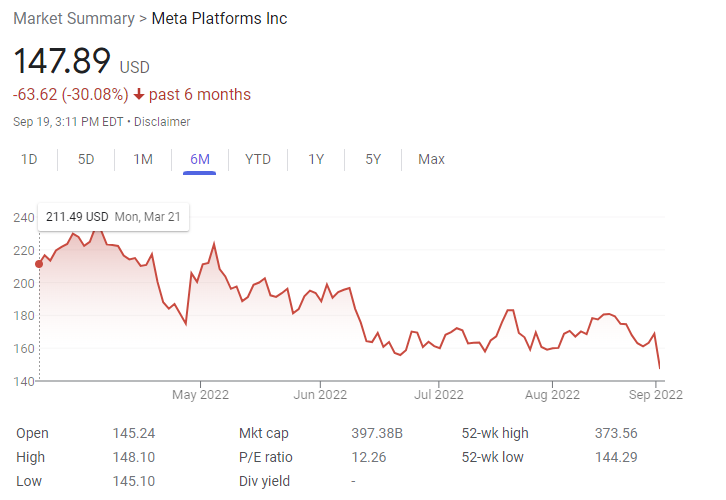726x500 pixels.
Task: Switch chart to YTD range
Action: click(x=258, y=159)
